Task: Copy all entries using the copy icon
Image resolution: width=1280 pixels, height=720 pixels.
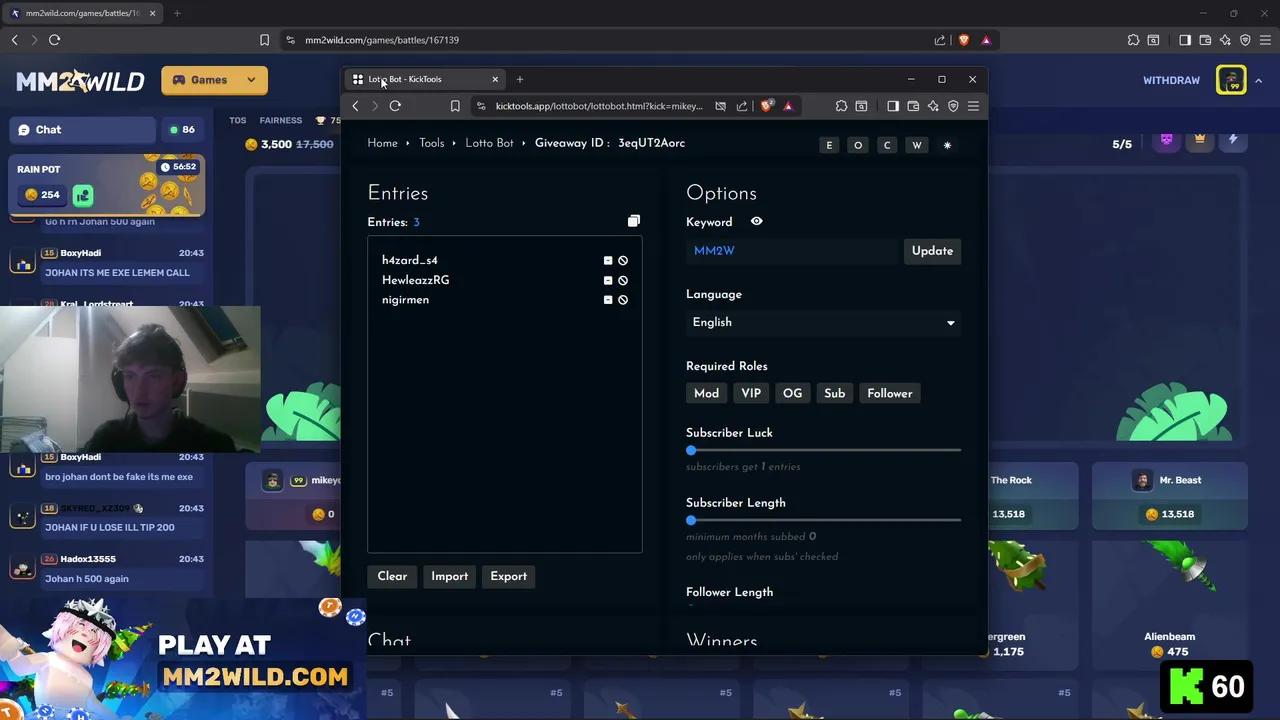Action: 633,221
